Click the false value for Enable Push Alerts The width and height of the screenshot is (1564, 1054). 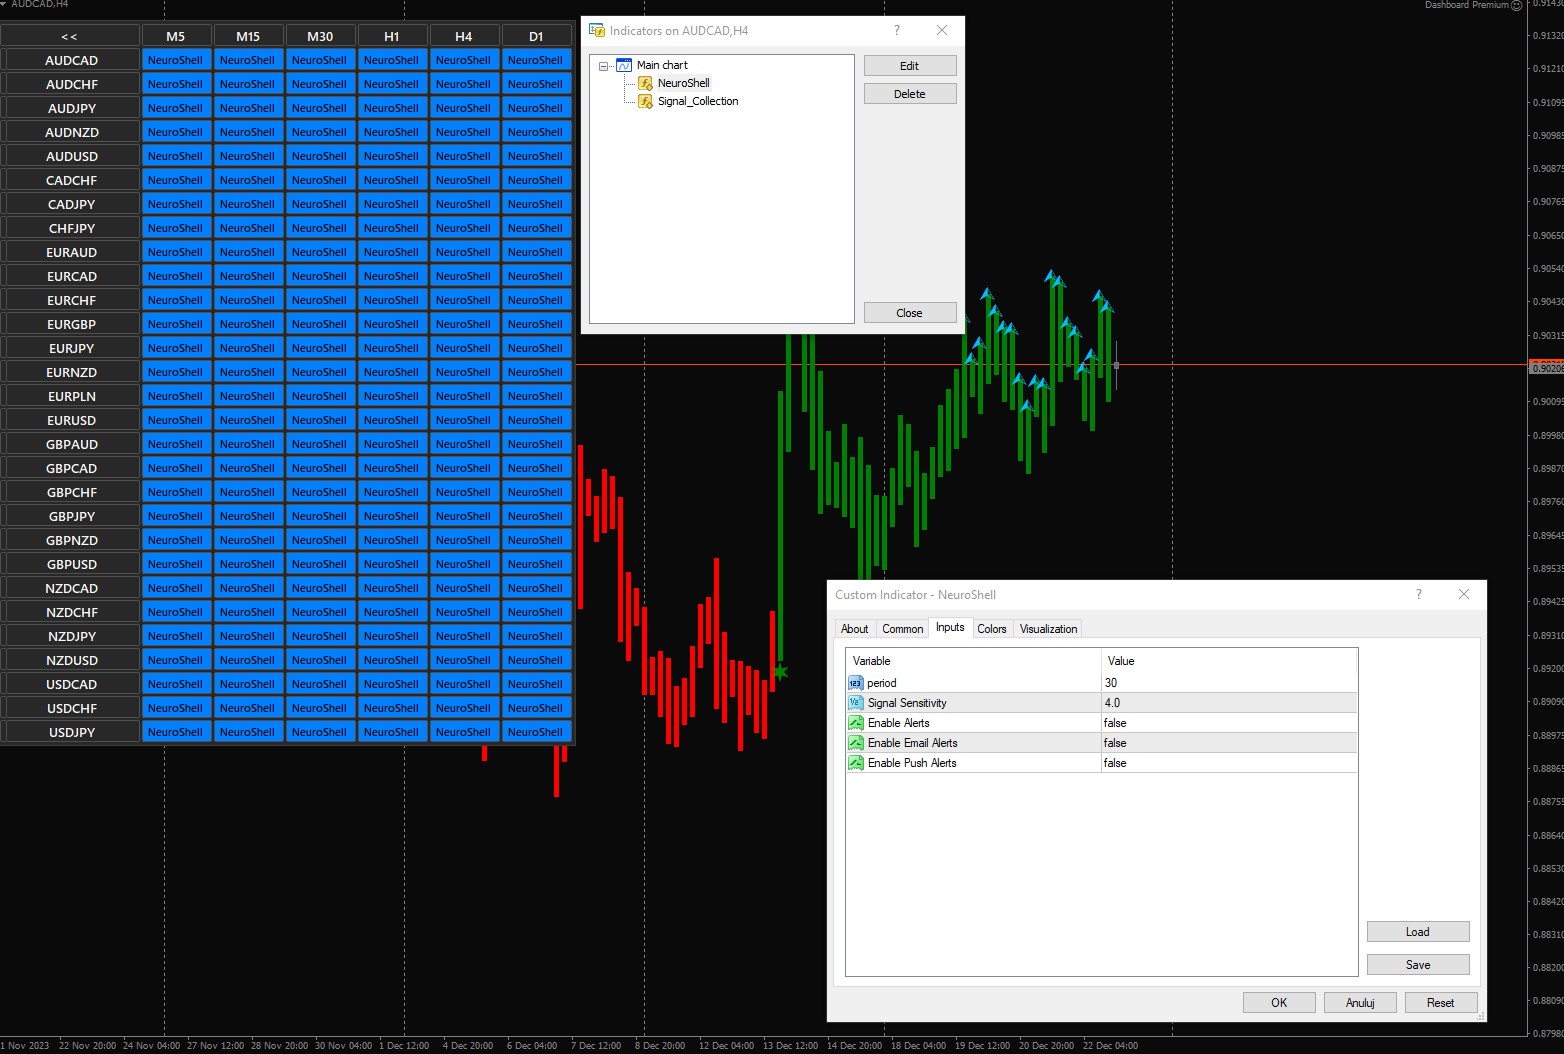[1229, 763]
